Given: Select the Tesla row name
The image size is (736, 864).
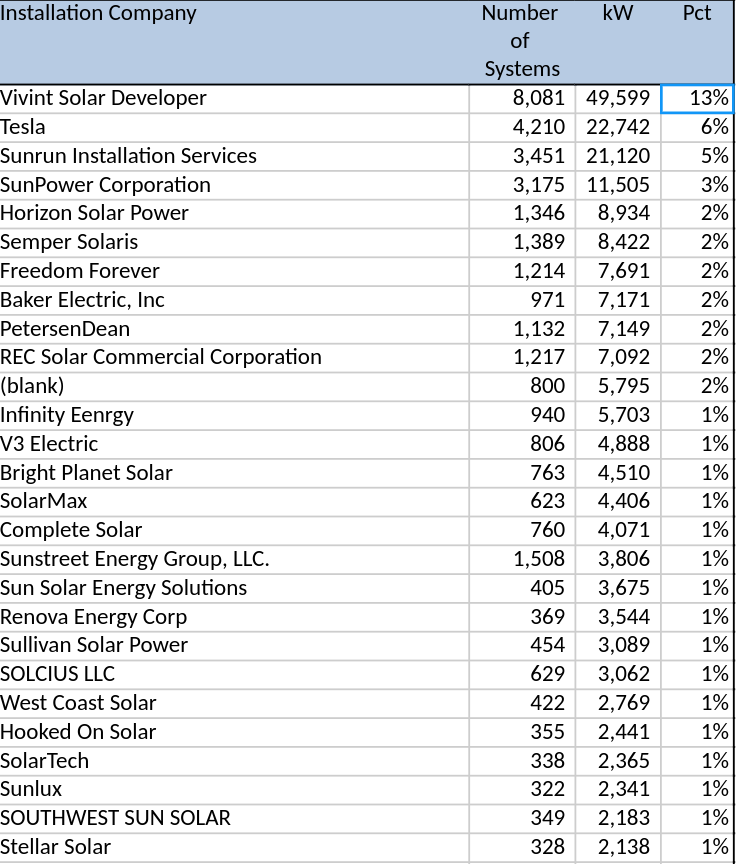Looking at the screenshot, I should (x=234, y=128).
